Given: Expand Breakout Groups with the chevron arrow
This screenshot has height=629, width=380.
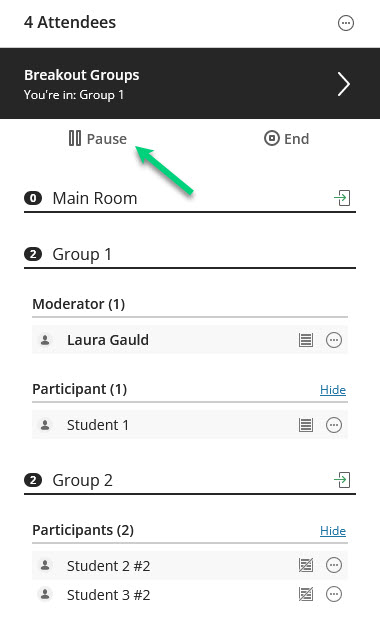Looking at the screenshot, I should 343,84.
